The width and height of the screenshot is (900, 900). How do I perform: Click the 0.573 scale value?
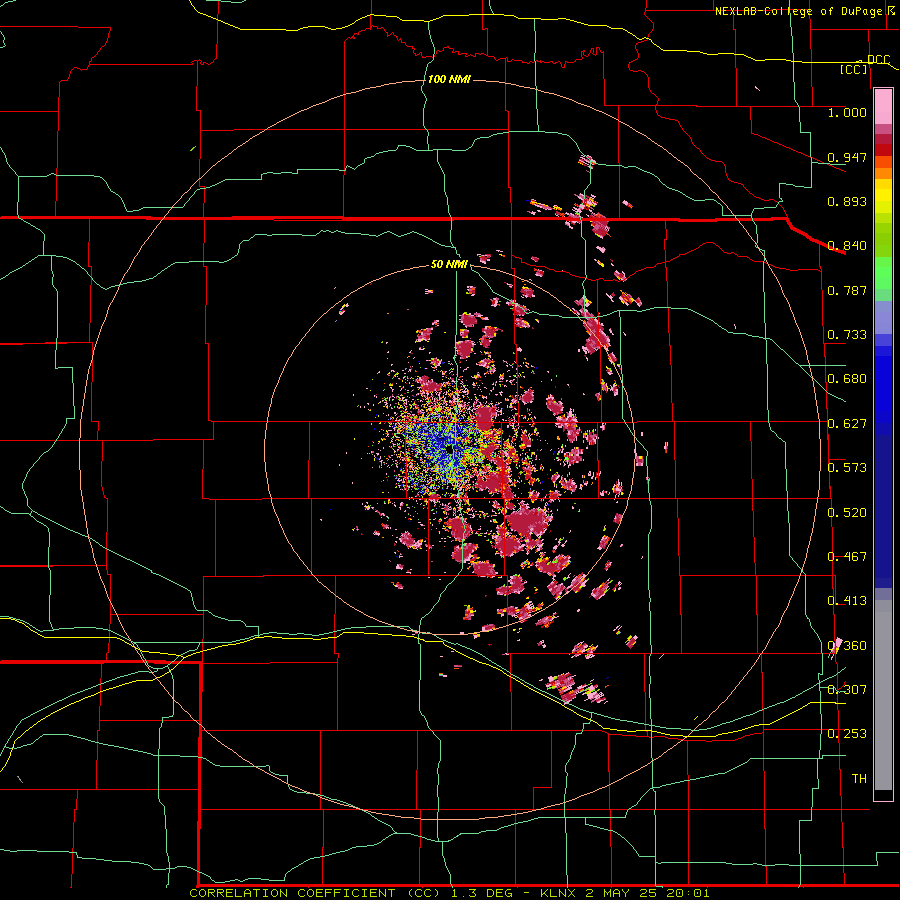pos(847,468)
